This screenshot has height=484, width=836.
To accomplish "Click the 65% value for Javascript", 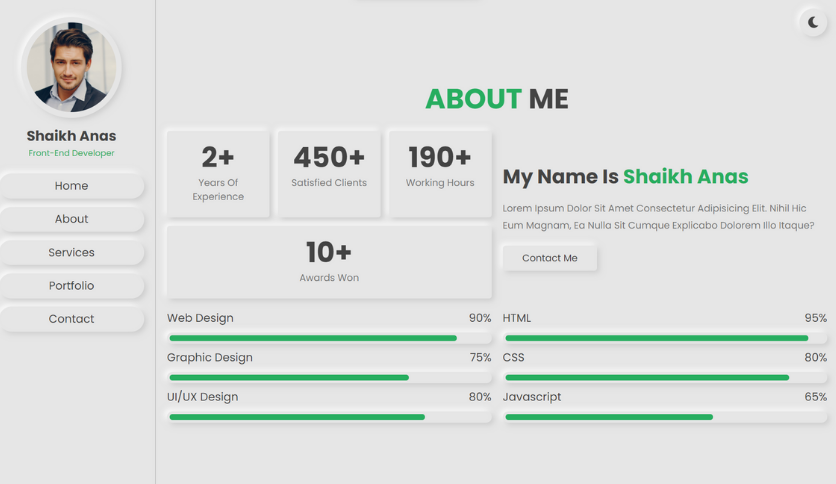I will click(816, 397).
